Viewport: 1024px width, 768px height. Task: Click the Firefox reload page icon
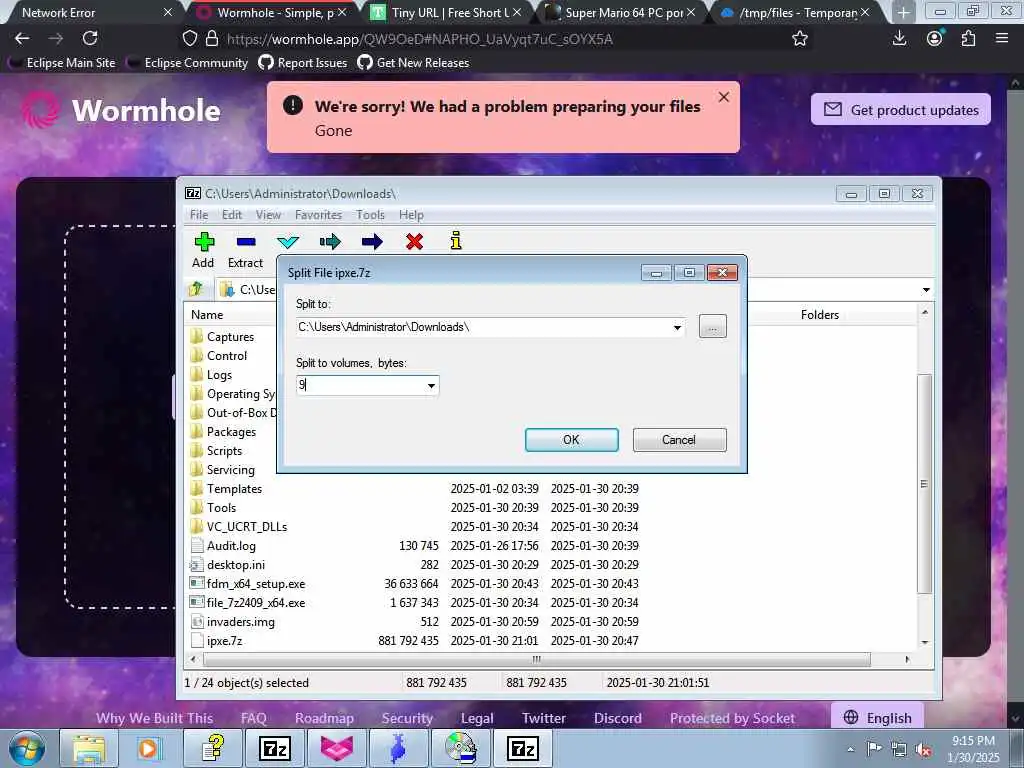[90, 39]
